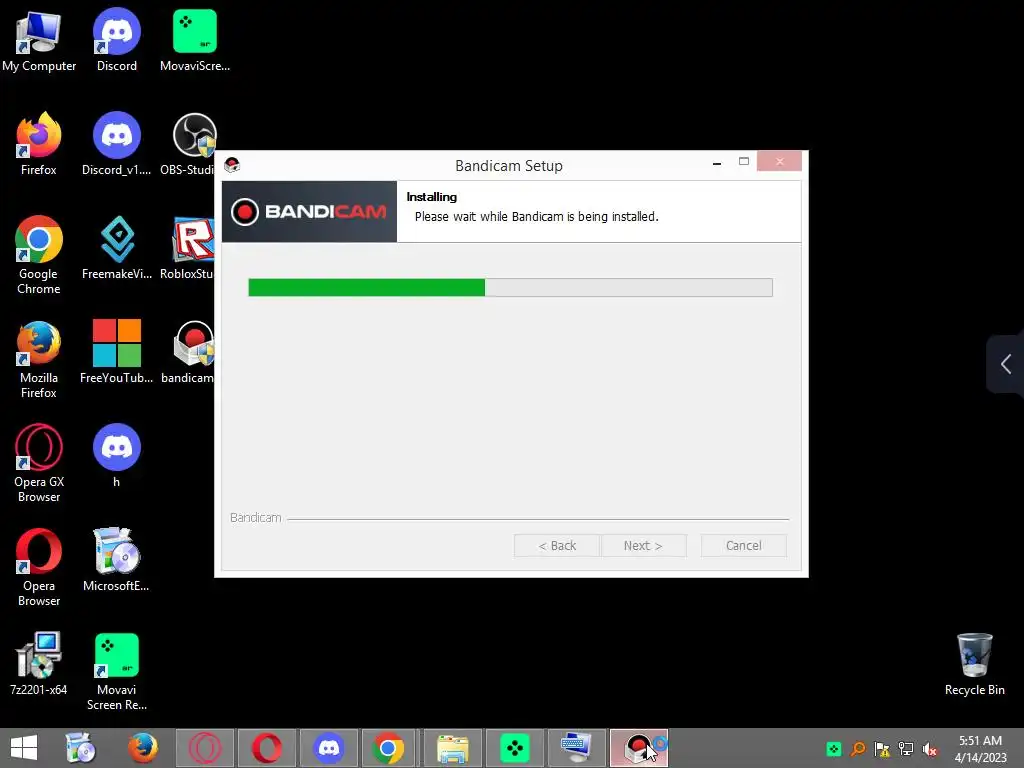Viewport: 1024px width, 768px height.
Task: Click the Cancel button in Bandicam Setup
Action: pos(743,545)
